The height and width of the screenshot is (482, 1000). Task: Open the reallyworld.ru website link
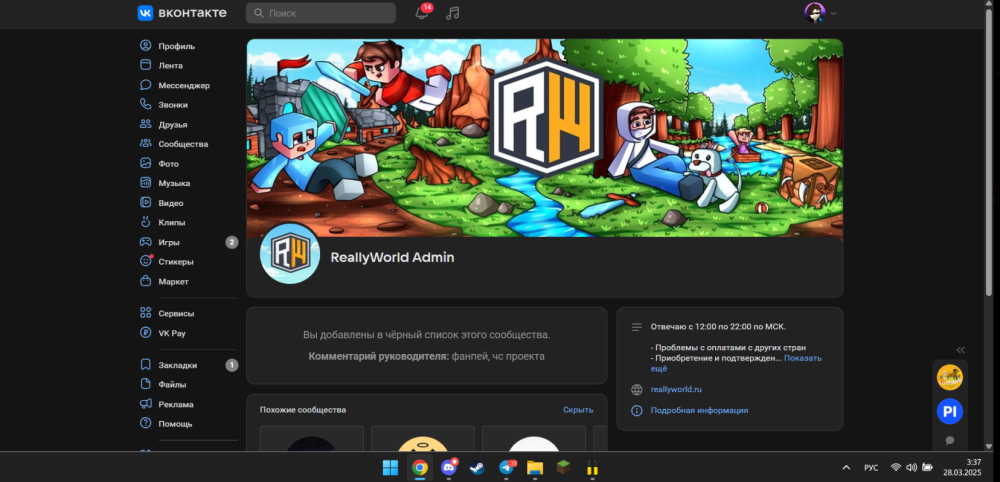tap(676, 390)
